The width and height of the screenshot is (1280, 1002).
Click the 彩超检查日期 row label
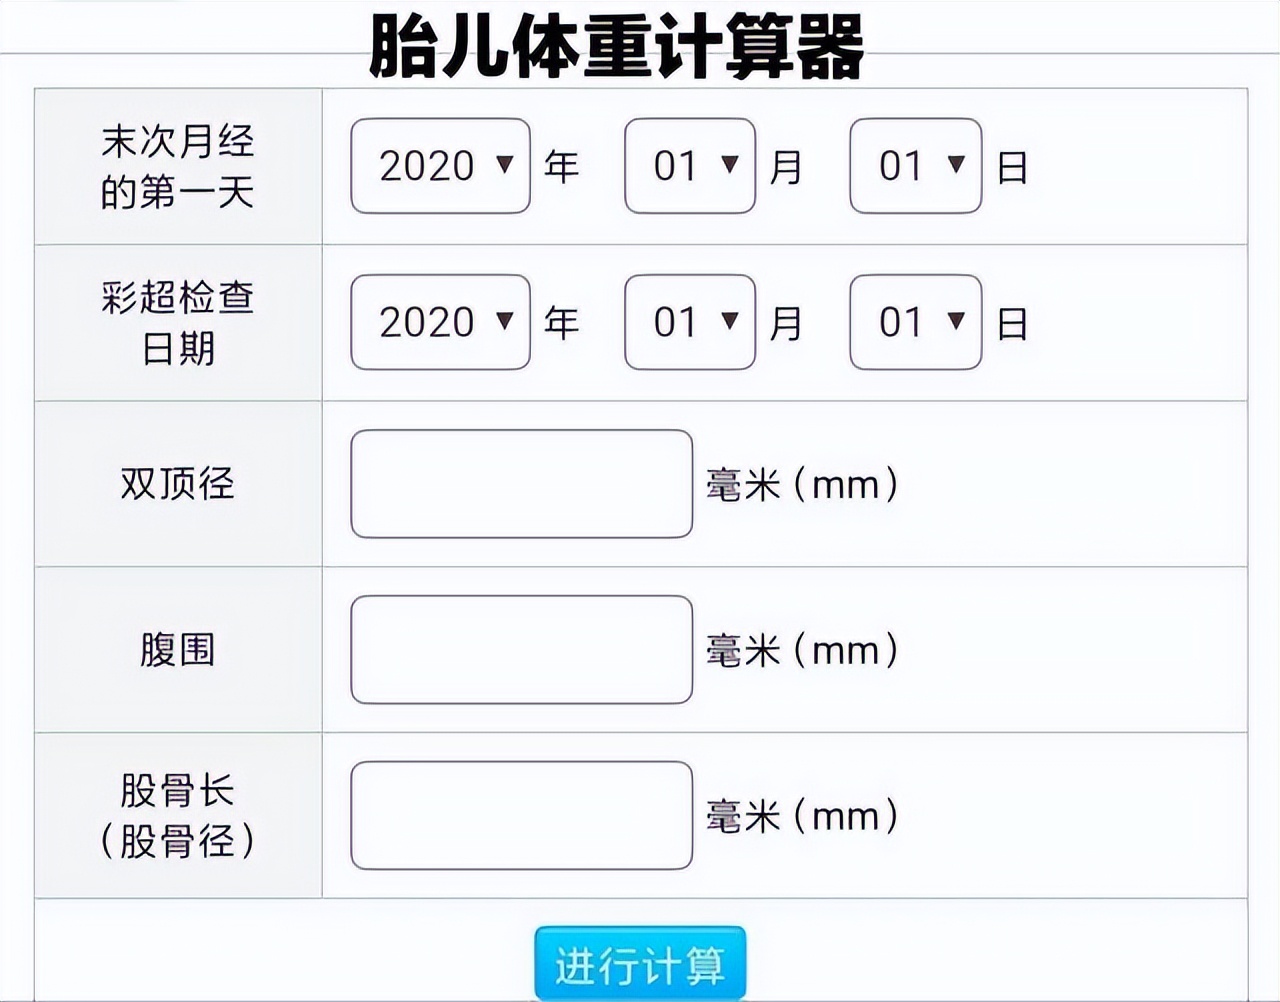pos(176,323)
